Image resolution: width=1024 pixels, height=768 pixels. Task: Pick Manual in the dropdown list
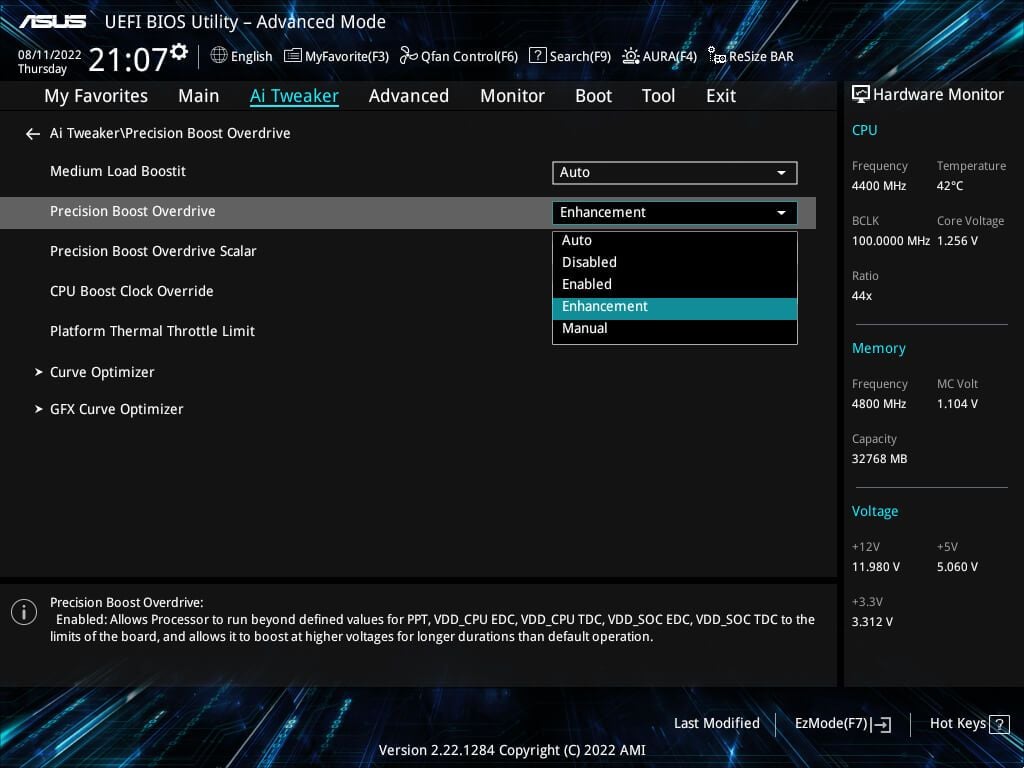pyautogui.click(x=675, y=328)
